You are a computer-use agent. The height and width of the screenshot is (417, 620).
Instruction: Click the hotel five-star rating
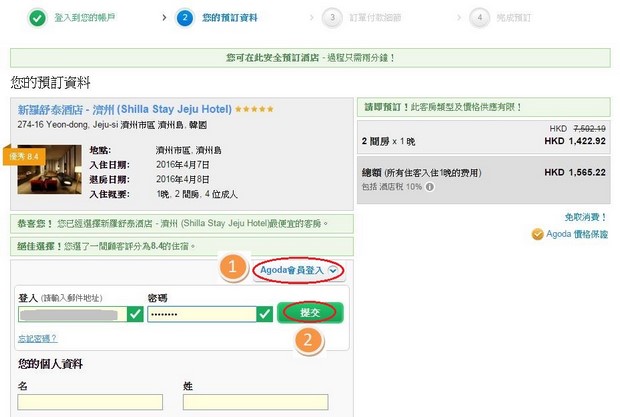coord(254,109)
